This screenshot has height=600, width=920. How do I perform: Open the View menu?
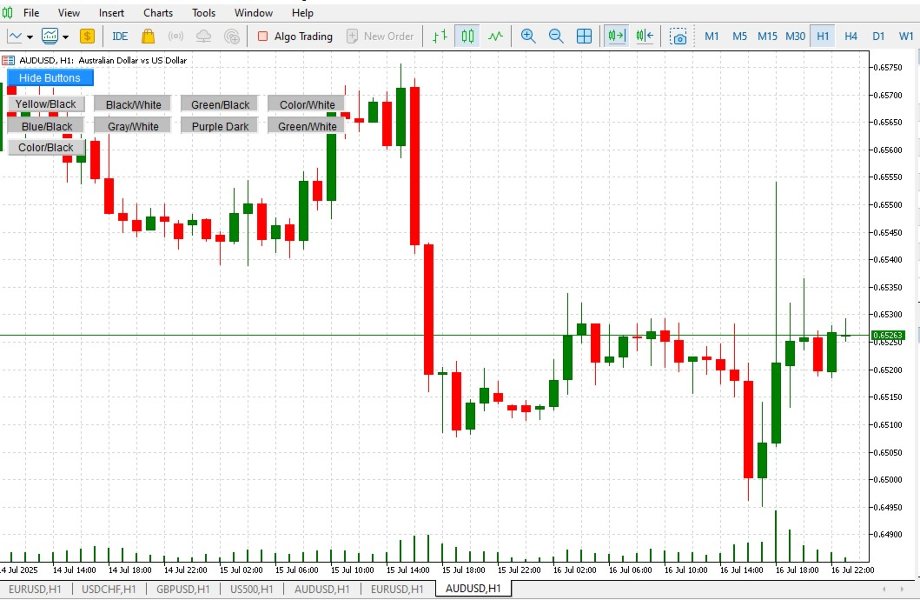(x=69, y=12)
